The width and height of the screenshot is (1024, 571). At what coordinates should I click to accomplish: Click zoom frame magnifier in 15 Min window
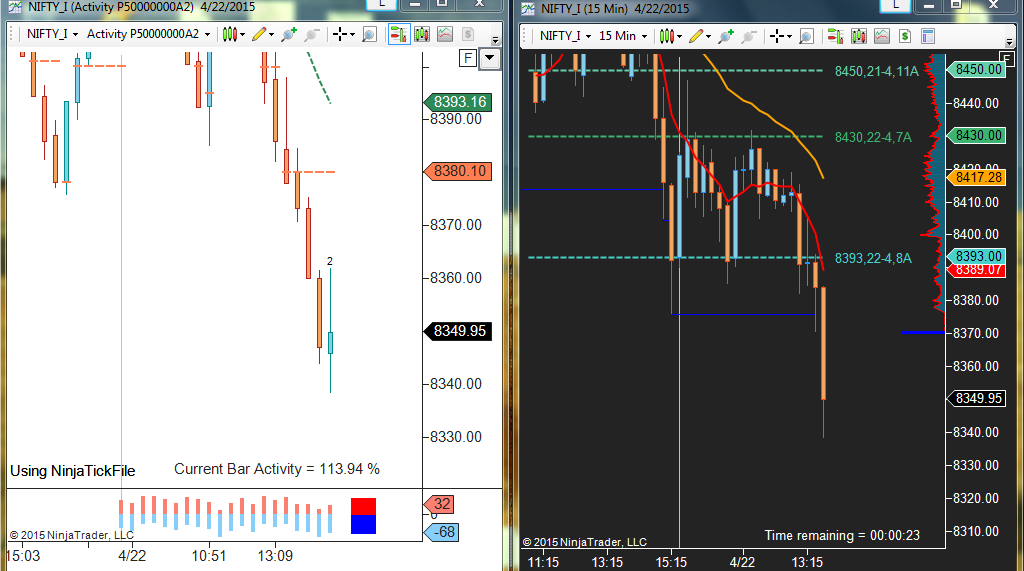click(x=806, y=36)
